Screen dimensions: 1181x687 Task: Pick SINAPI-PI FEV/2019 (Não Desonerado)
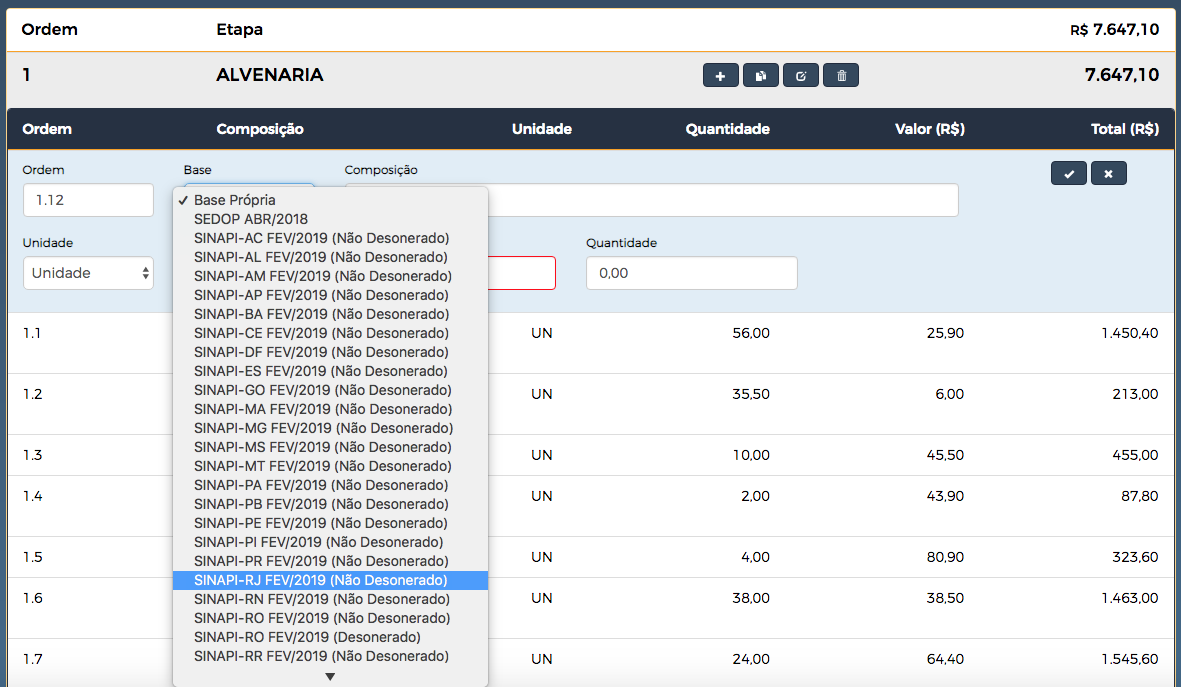coord(331,542)
